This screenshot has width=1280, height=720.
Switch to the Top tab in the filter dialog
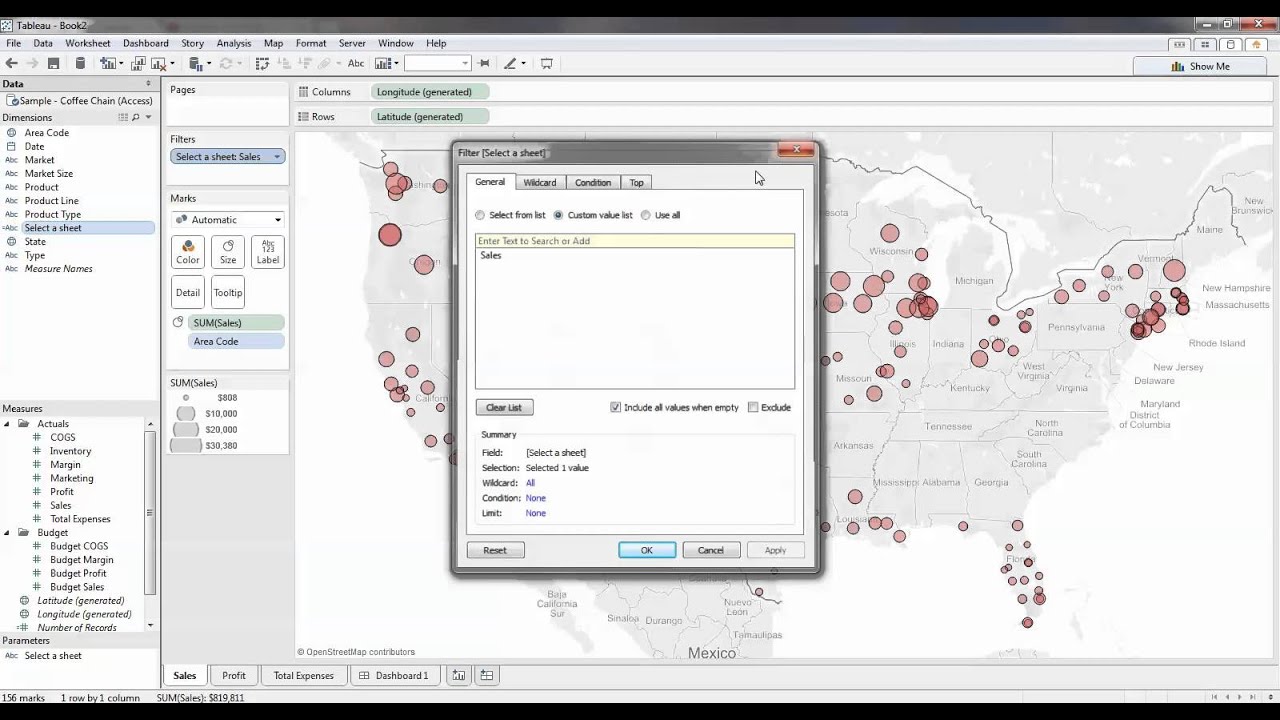pos(637,182)
